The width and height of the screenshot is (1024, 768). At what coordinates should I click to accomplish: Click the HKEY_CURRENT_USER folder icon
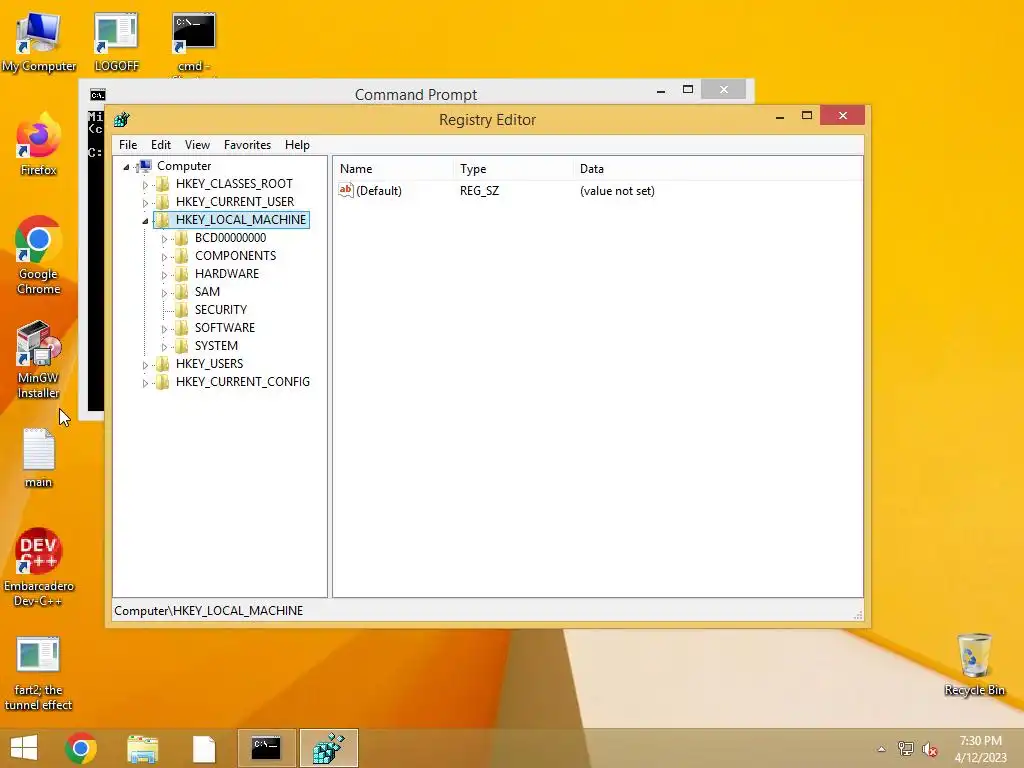coord(163,202)
